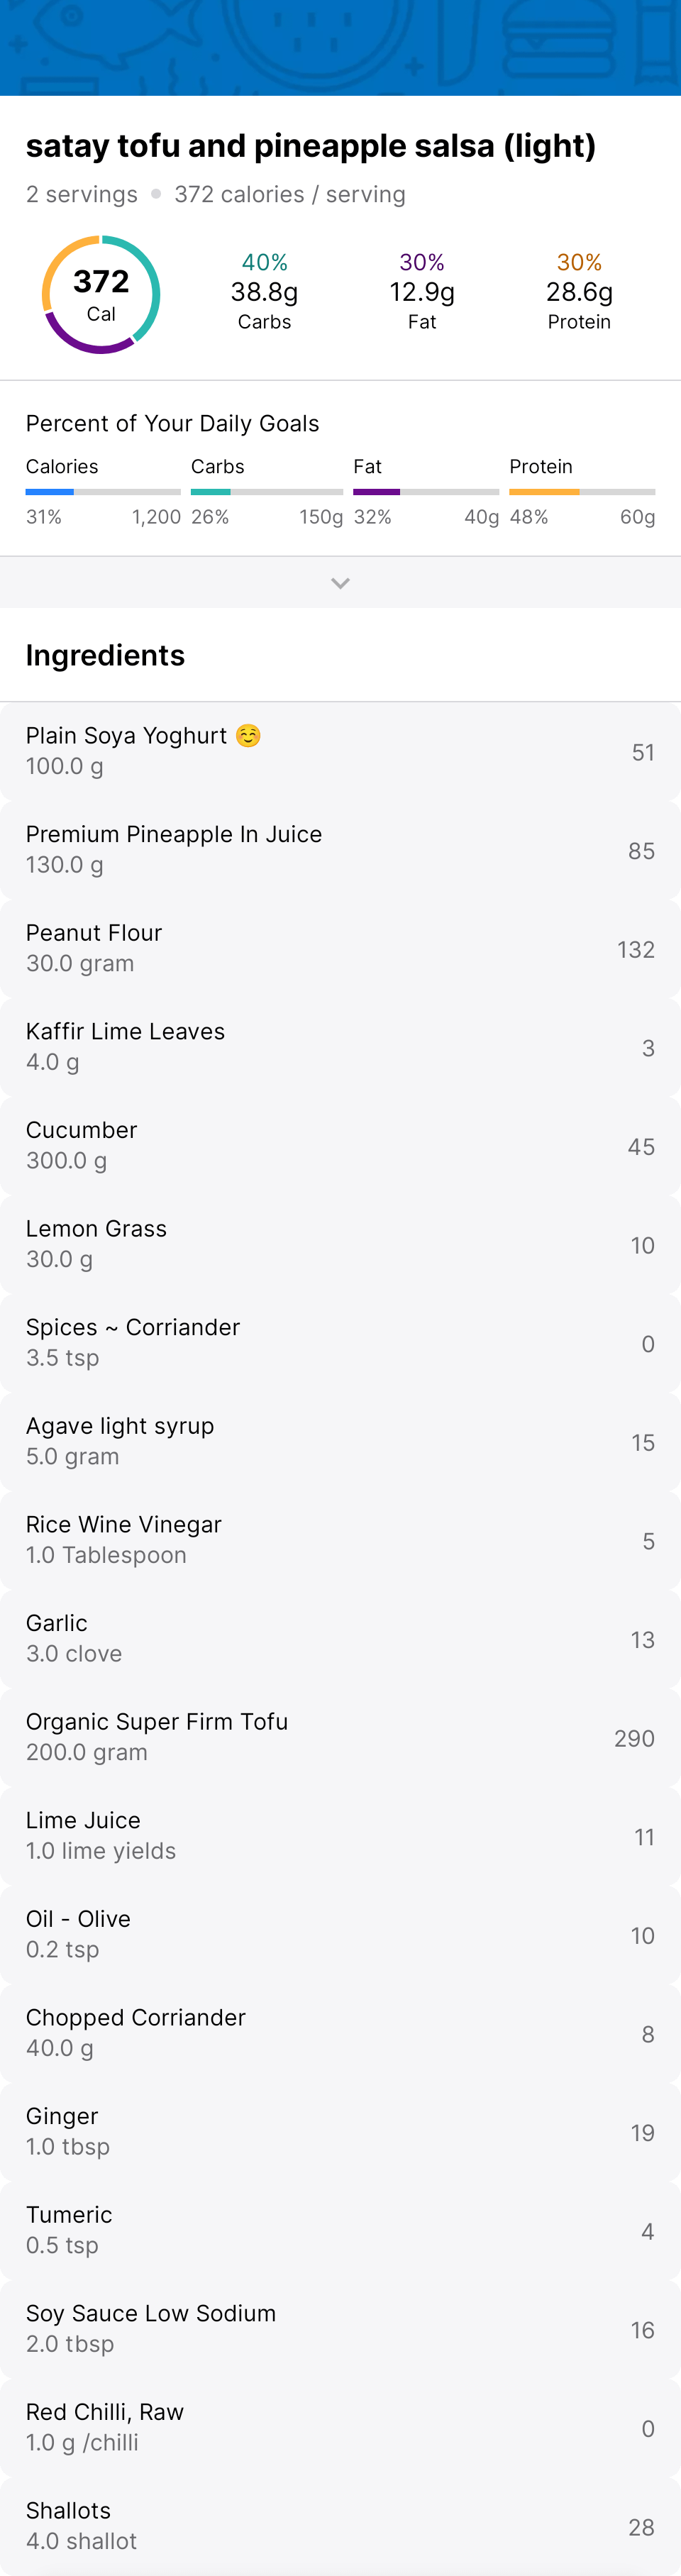Click the Calories daily goal progress bar
681x2576 pixels.
103,492
